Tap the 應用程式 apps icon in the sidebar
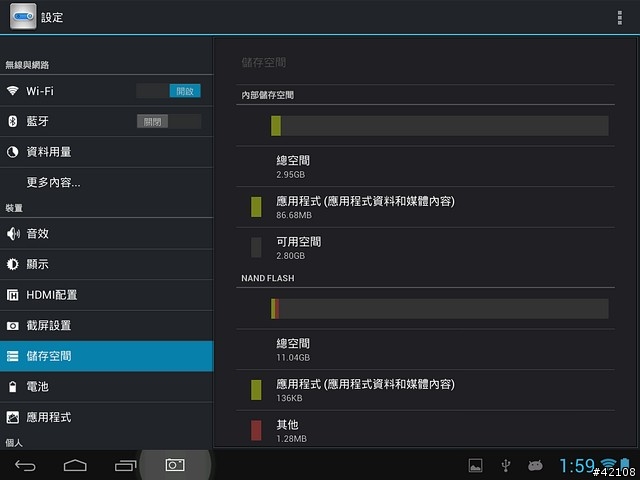Image resolution: width=640 pixels, height=480 pixels. (x=13, y=417)
